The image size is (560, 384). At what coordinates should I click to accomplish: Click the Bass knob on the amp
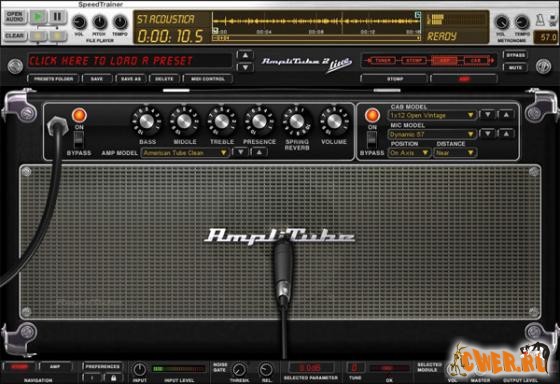pos(146,121)
